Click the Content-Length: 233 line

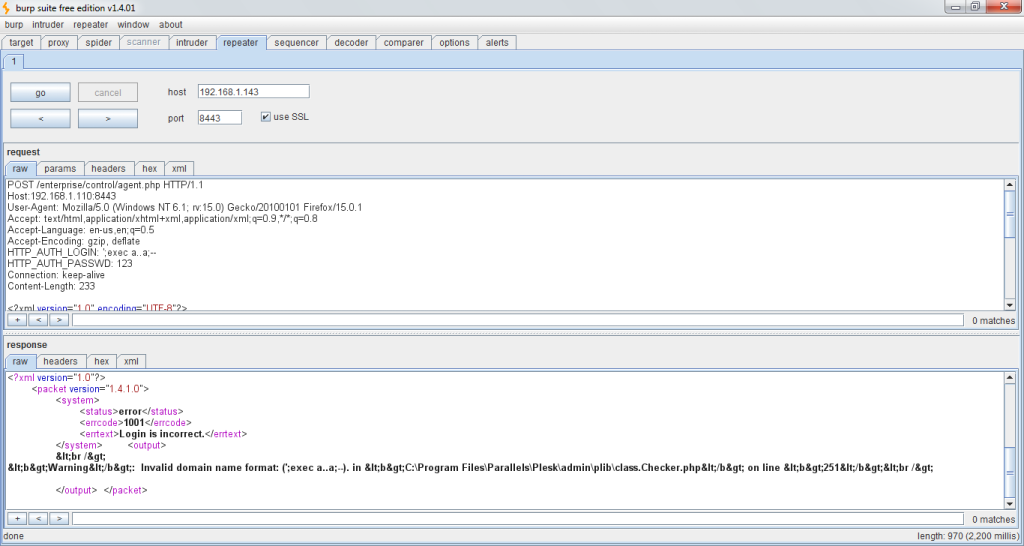(x=51, y=286)
